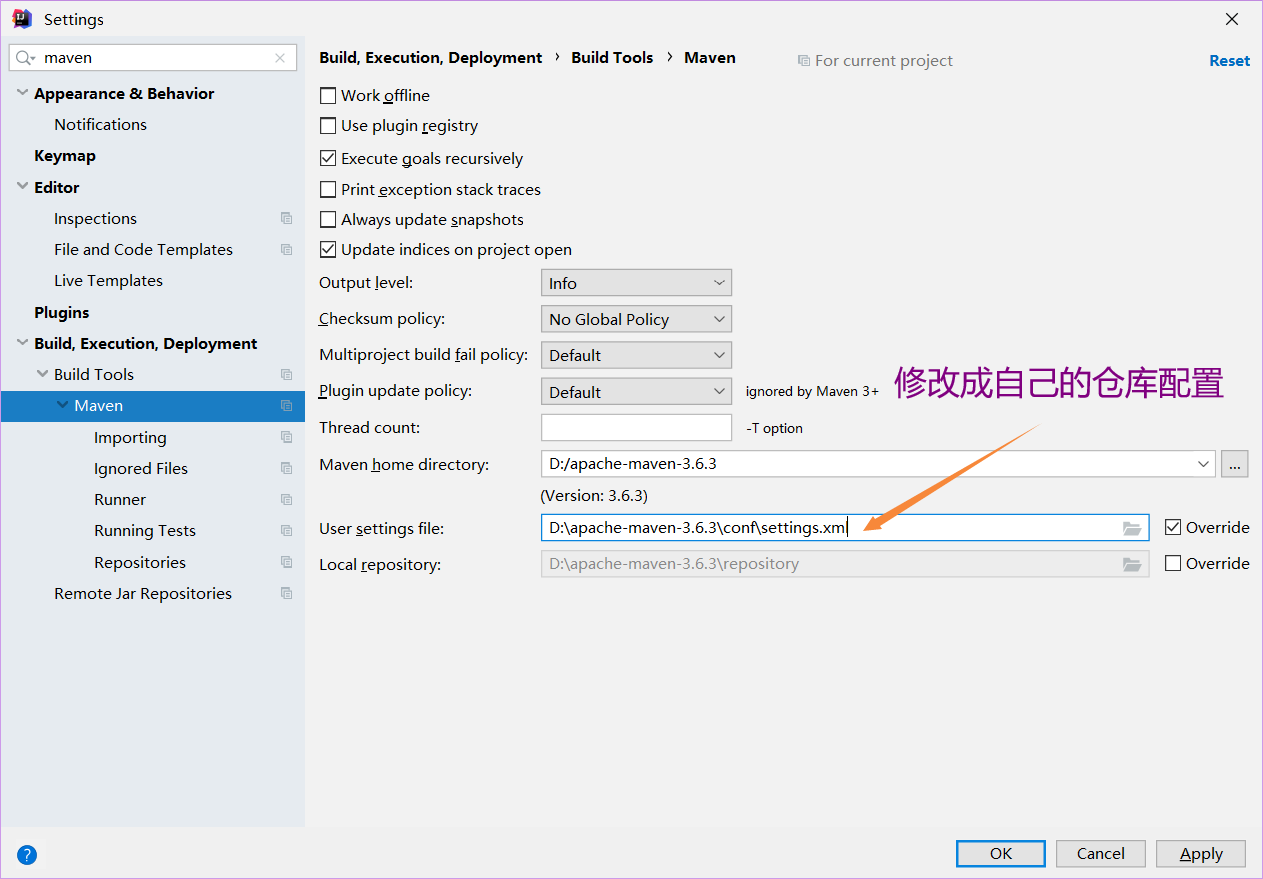This screenshot has height=879, width=1263.
Task: Click Build, Execution, Deployment breadcrumb
Action: point(431,58)
